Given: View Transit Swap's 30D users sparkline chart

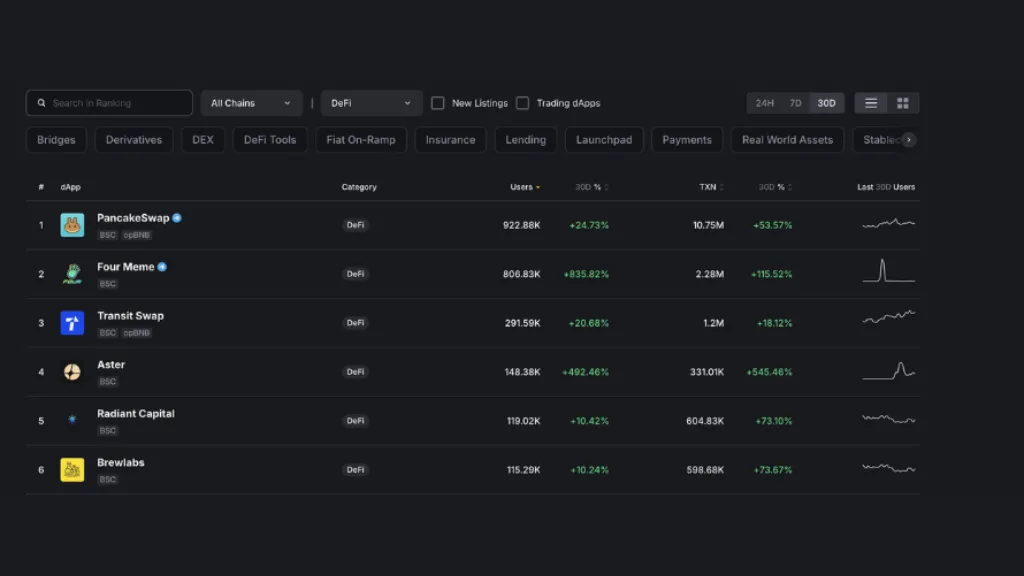Looking at the screenshot, I should point(889,317).
